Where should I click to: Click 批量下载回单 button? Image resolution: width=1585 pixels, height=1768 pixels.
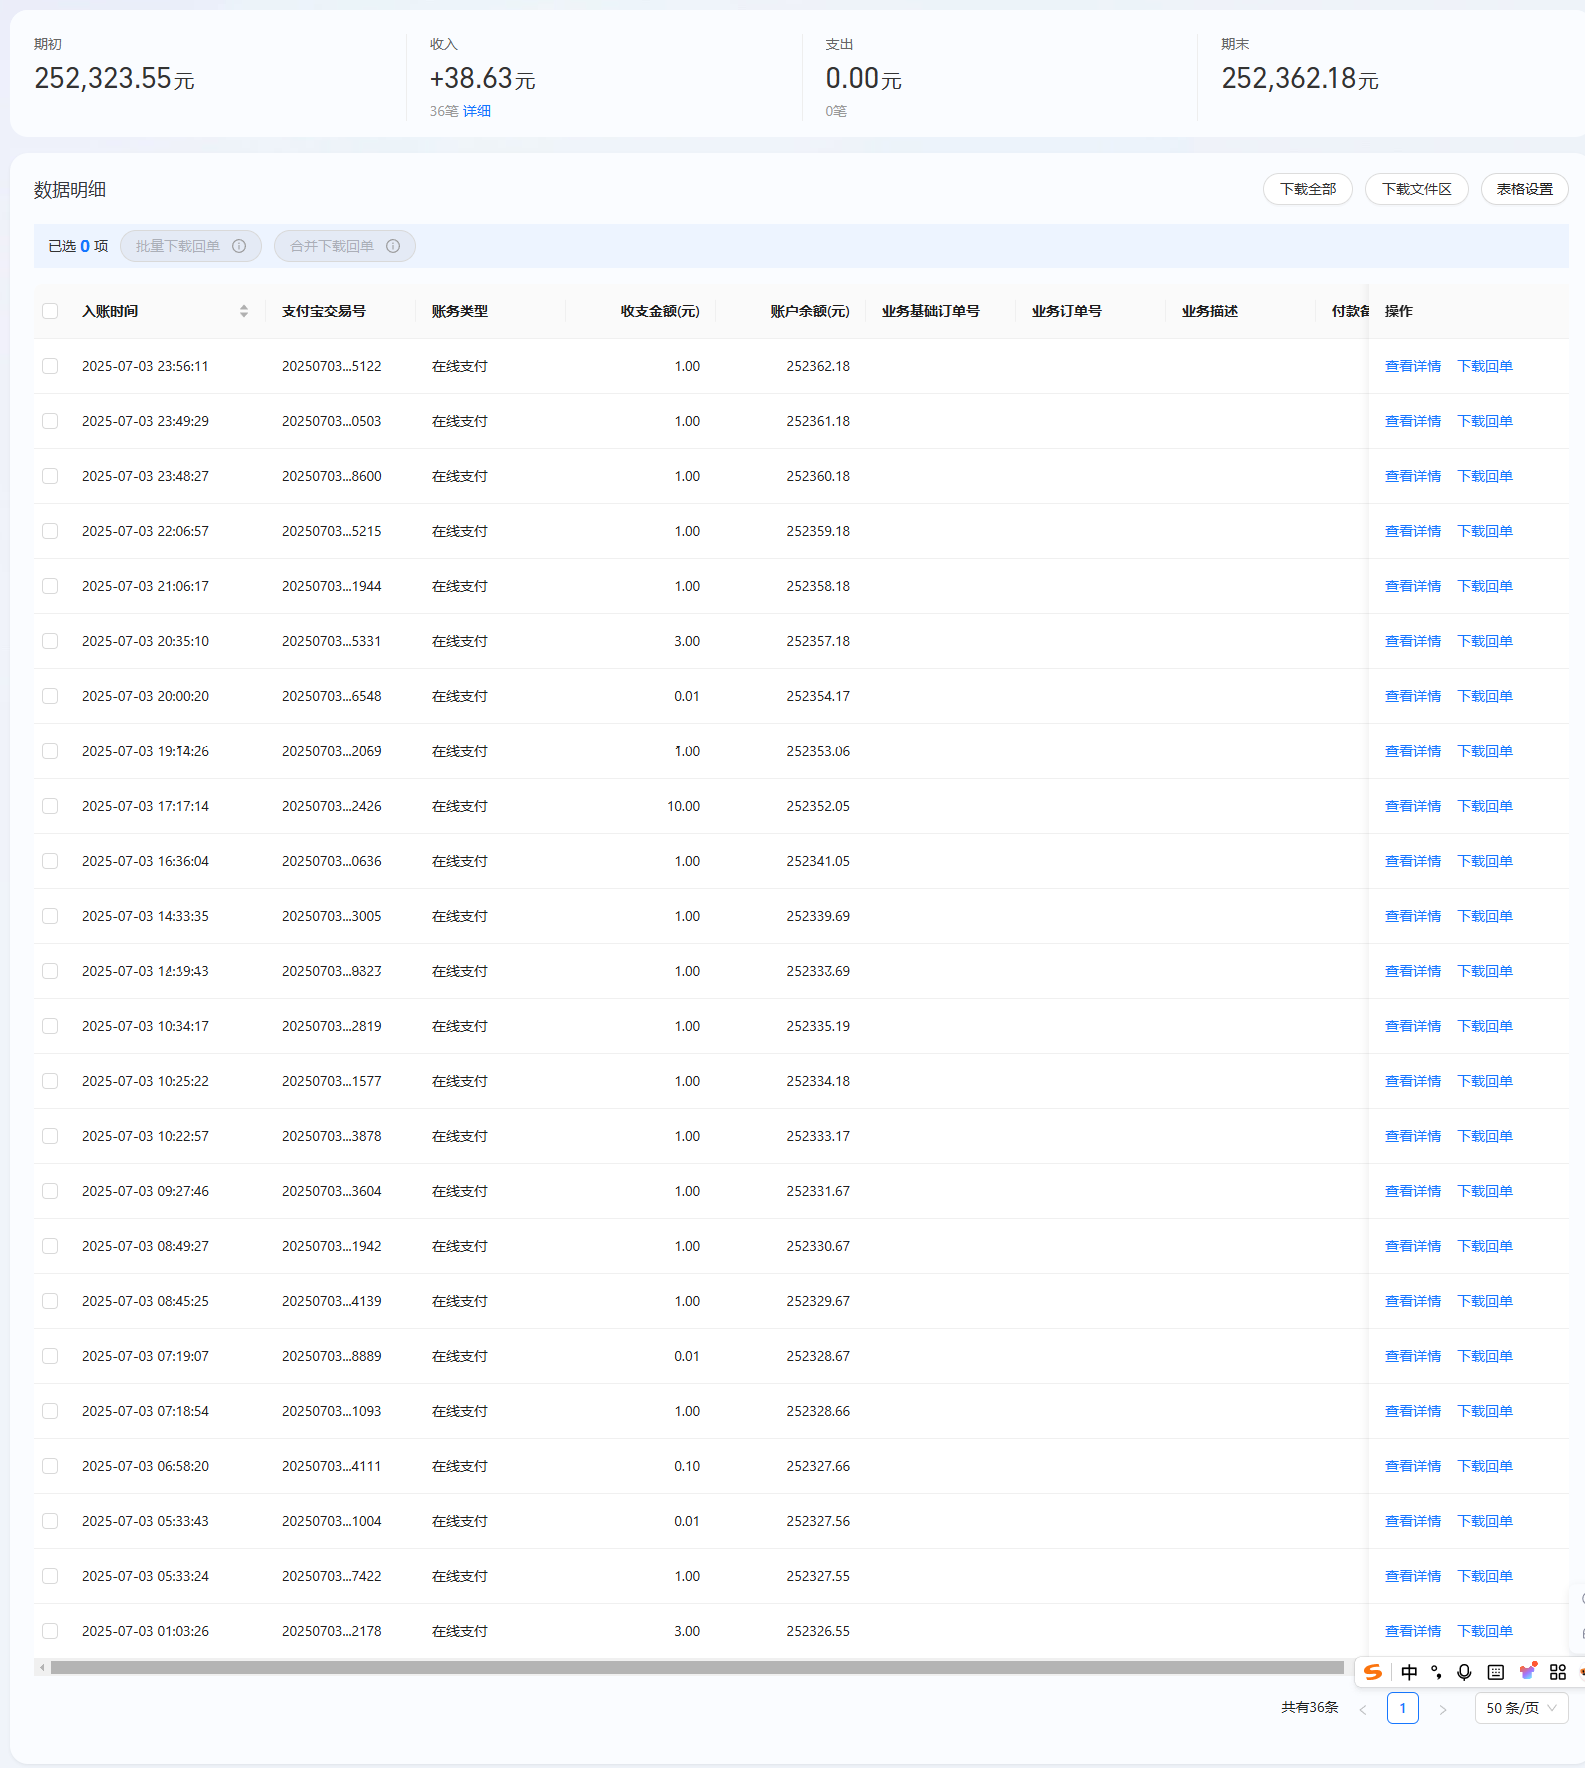coord(190,246)
